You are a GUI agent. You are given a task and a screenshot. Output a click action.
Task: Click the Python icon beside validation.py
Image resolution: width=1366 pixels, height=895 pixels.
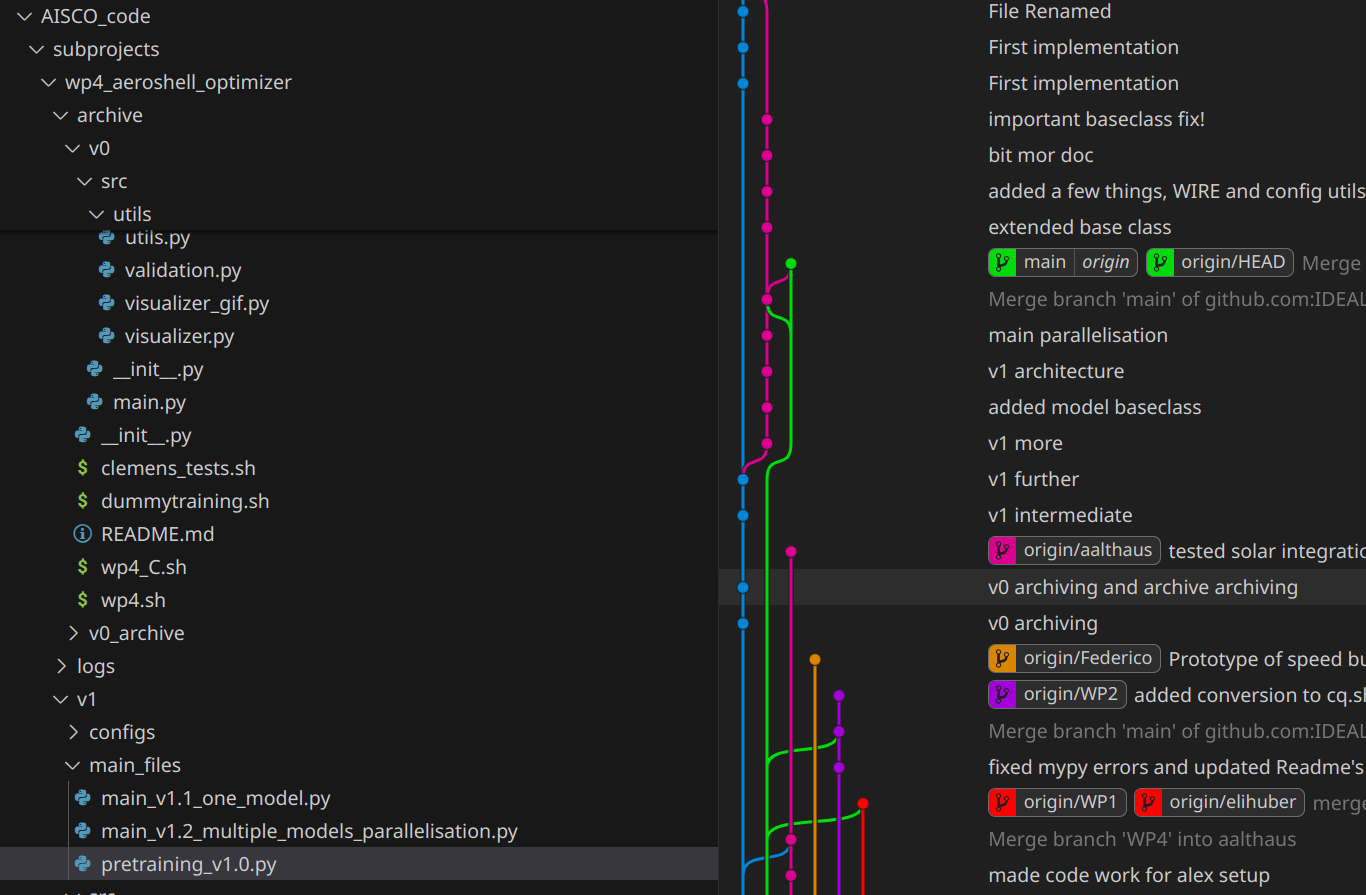click(x=106, y=270)
